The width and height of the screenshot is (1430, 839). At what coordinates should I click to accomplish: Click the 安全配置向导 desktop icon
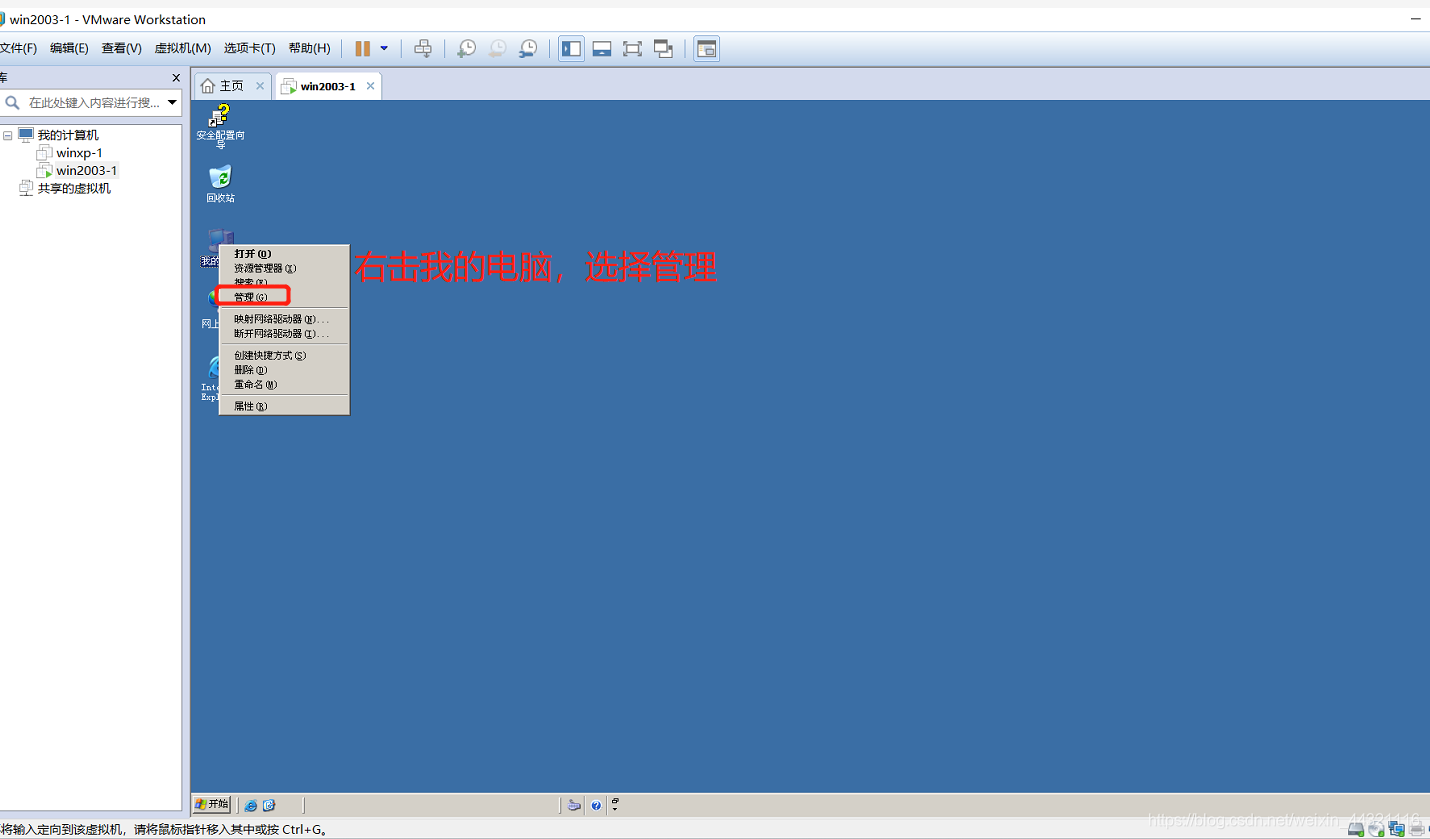(x=220, y=125)
